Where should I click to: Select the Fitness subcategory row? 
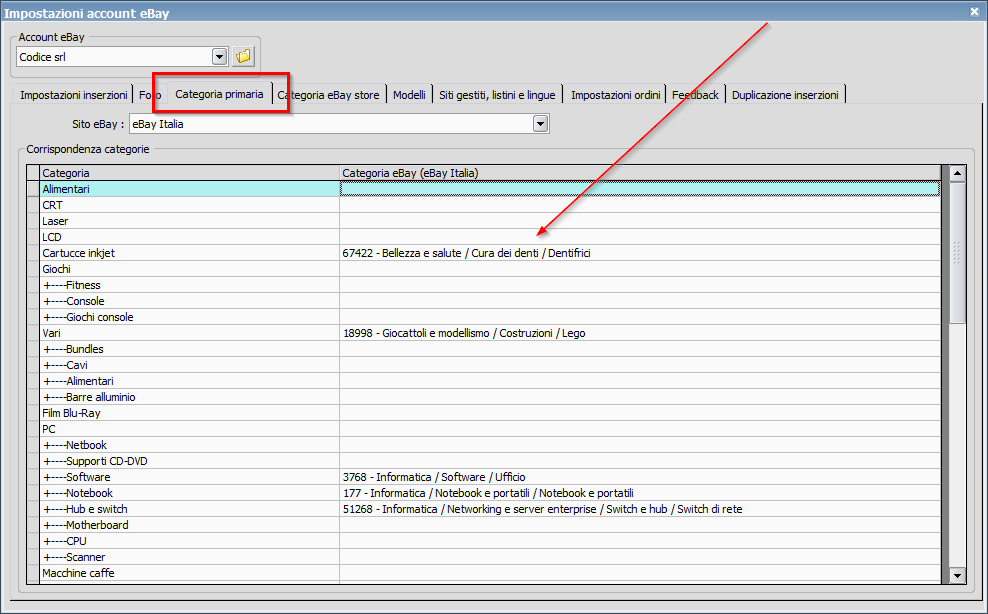190,285
